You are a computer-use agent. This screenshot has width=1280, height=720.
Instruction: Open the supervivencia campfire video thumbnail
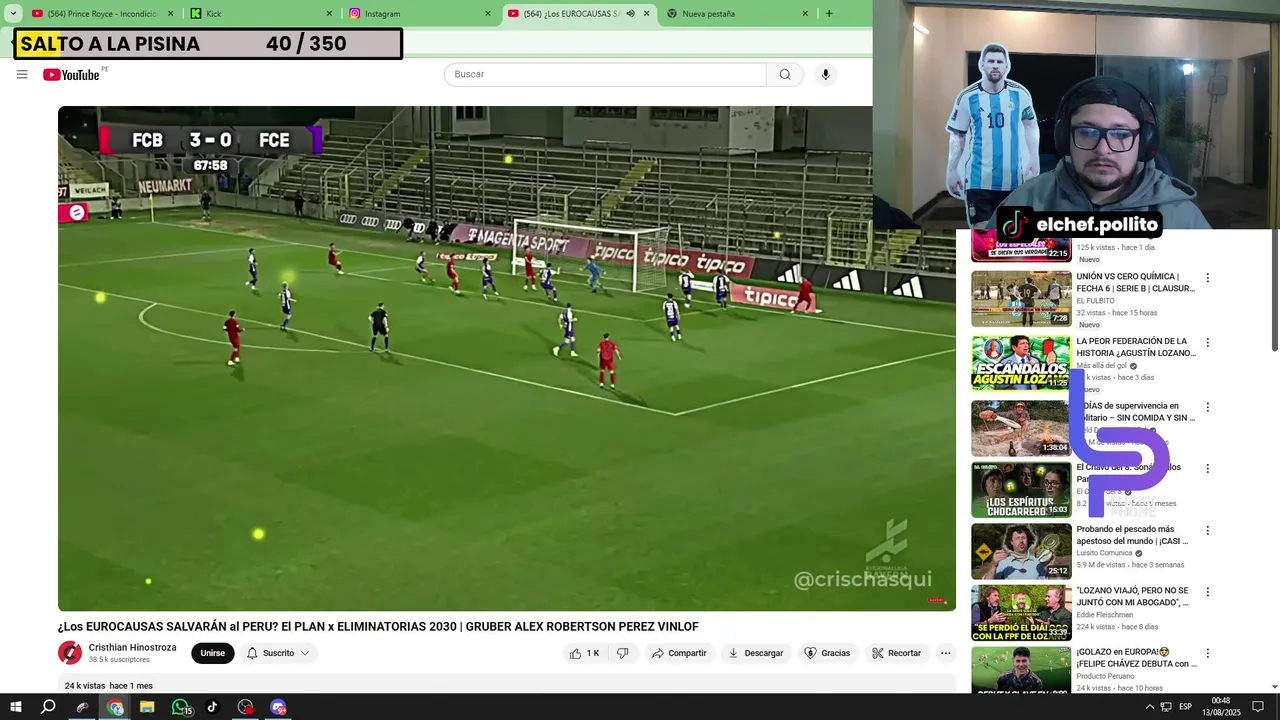1021,428
